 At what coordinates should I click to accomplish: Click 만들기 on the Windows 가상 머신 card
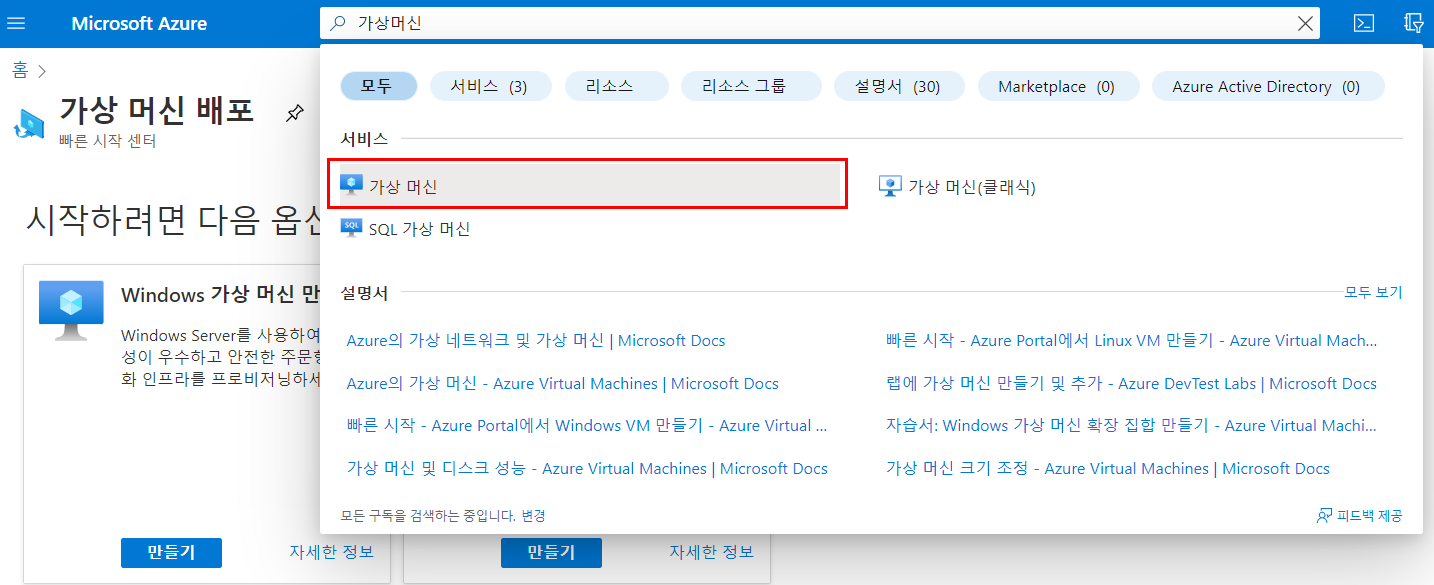(171, 552)
